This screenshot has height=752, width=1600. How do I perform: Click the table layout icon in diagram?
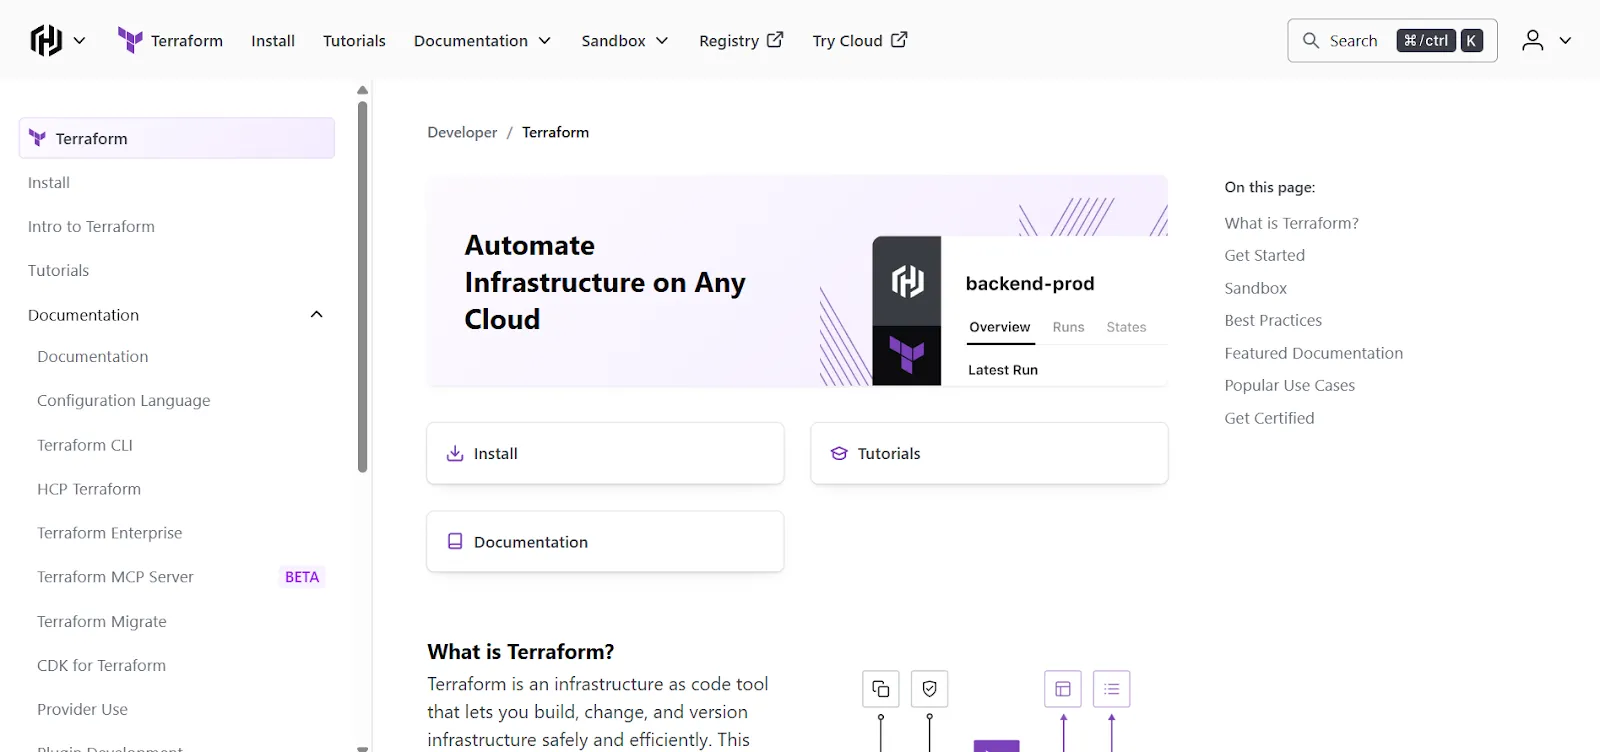(1063, 689)
